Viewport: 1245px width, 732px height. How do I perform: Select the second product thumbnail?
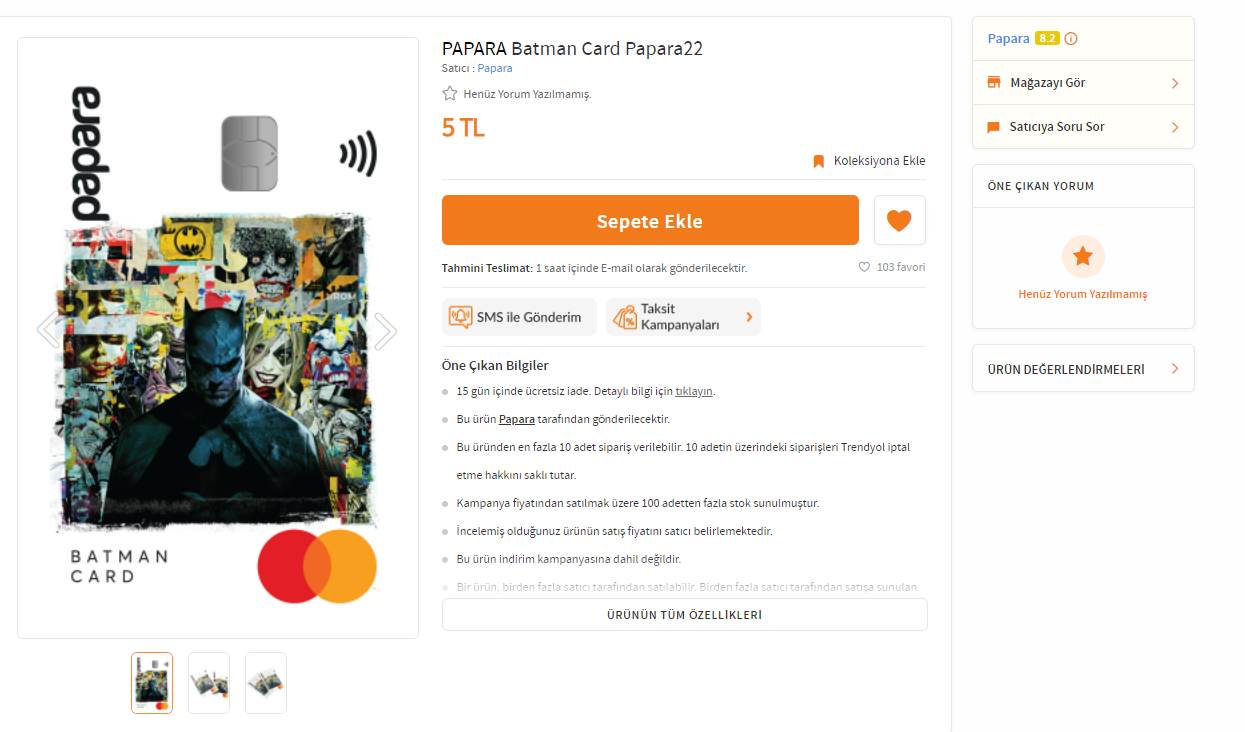(x=209, y=683)
